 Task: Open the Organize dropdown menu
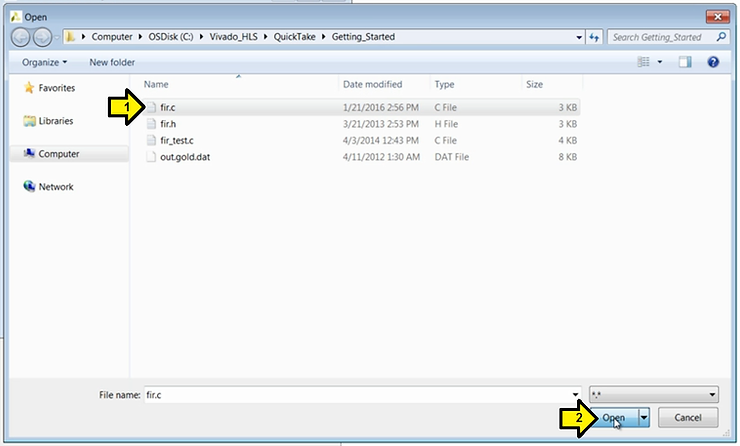point(45,62)
